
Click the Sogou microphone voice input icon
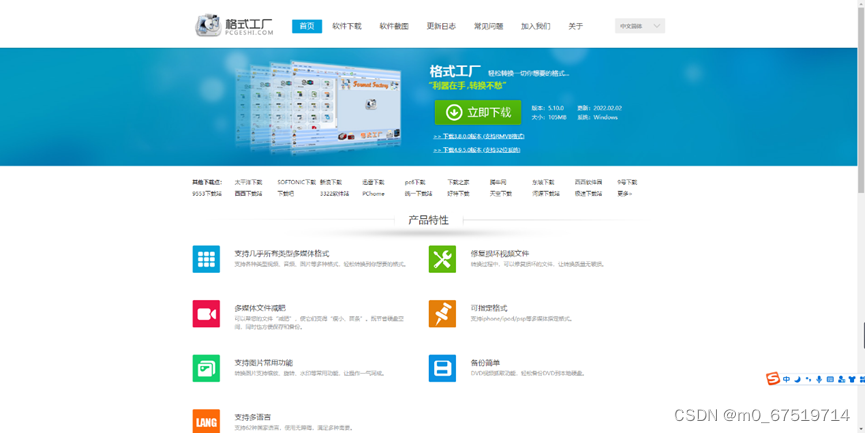[x=819, y=379]
